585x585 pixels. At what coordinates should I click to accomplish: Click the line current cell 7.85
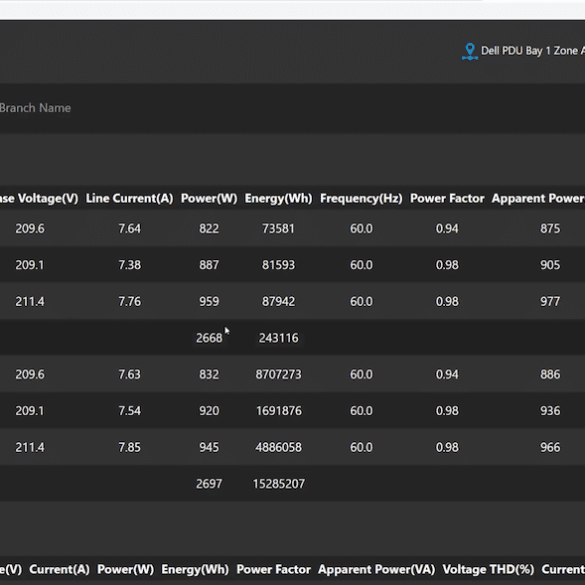(x=129, y=447)
